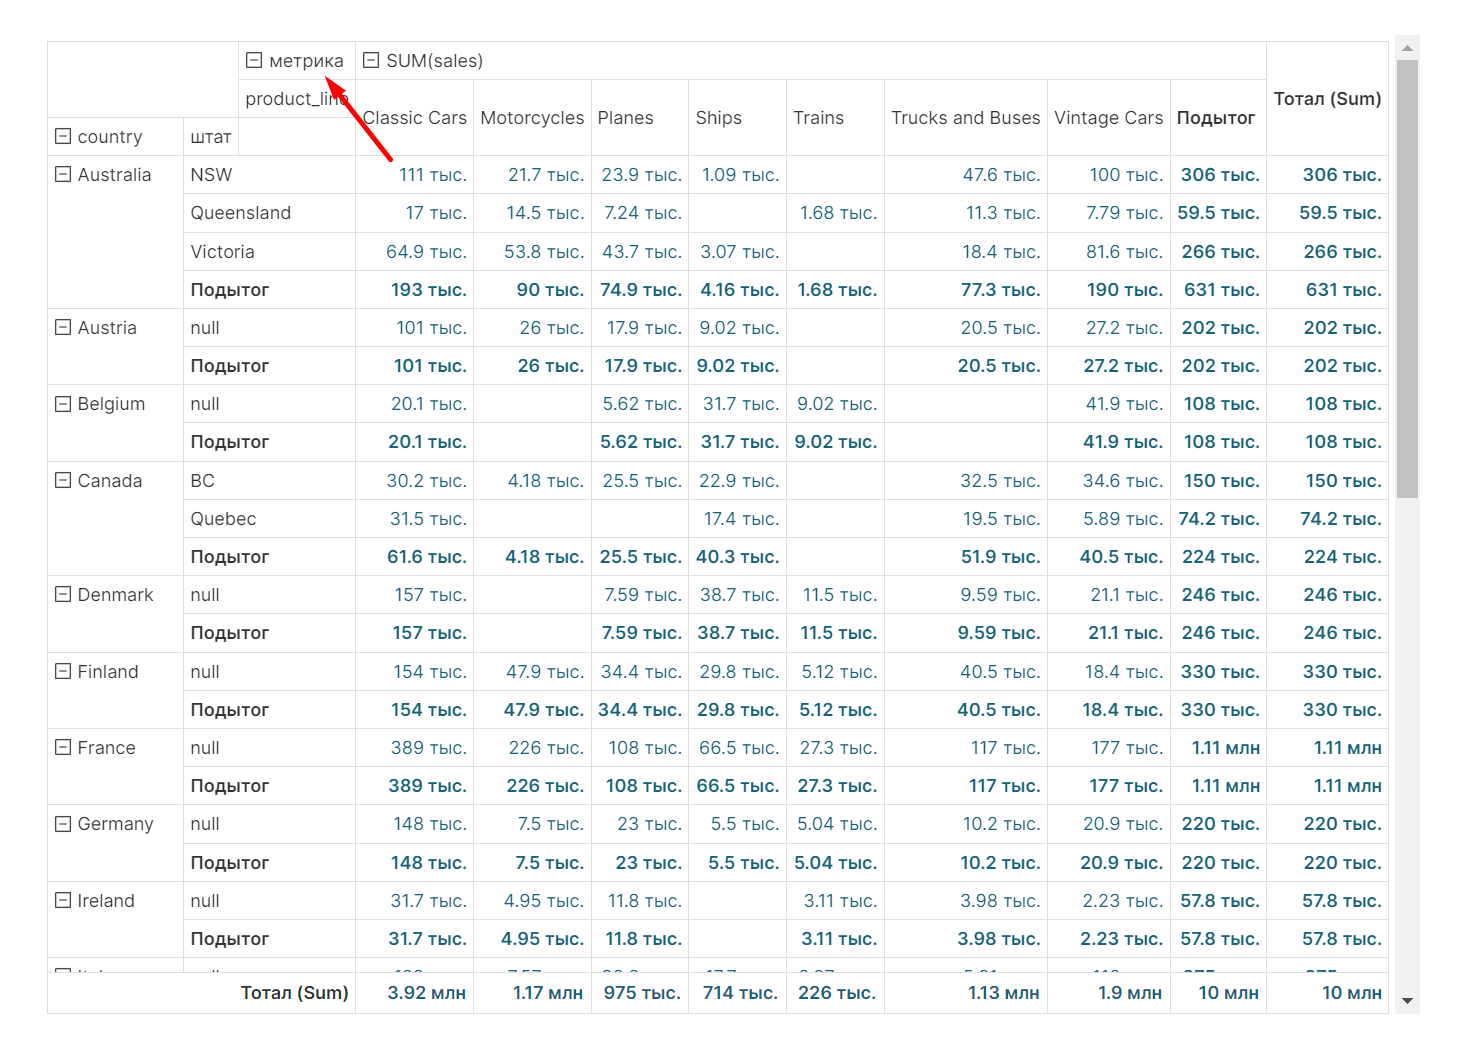
Task: Select the Planes column header
Action: (x=640, y=118)
